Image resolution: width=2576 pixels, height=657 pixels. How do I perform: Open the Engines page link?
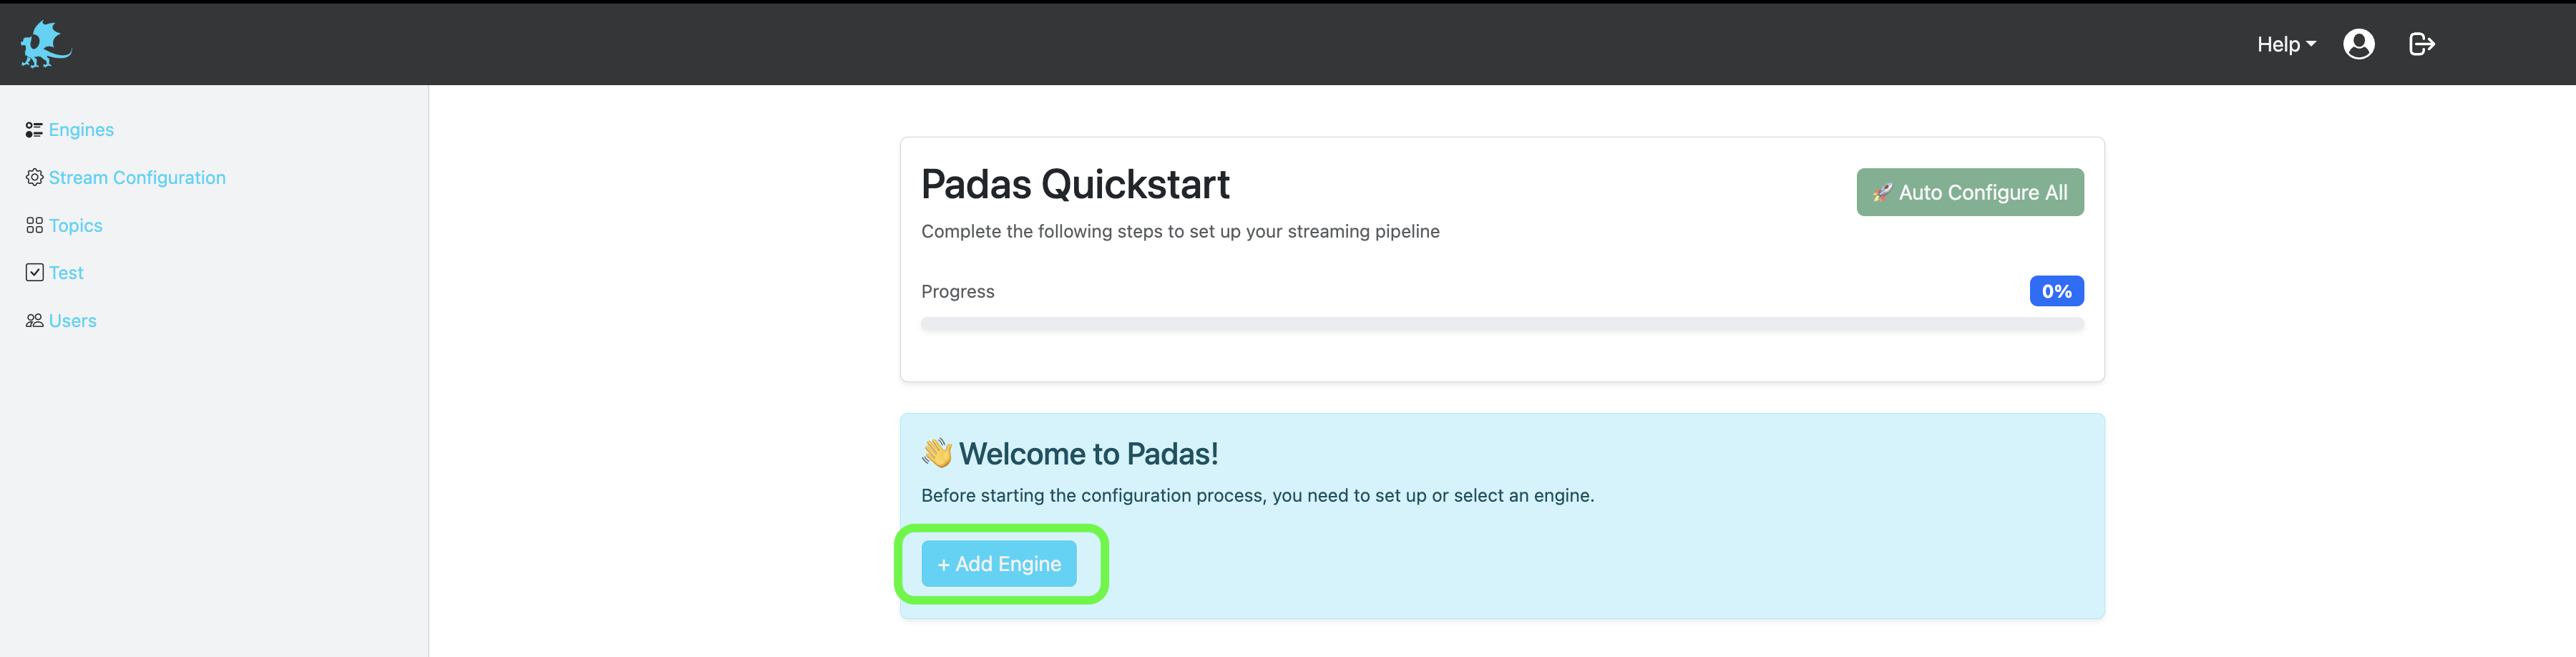[81, 130]
